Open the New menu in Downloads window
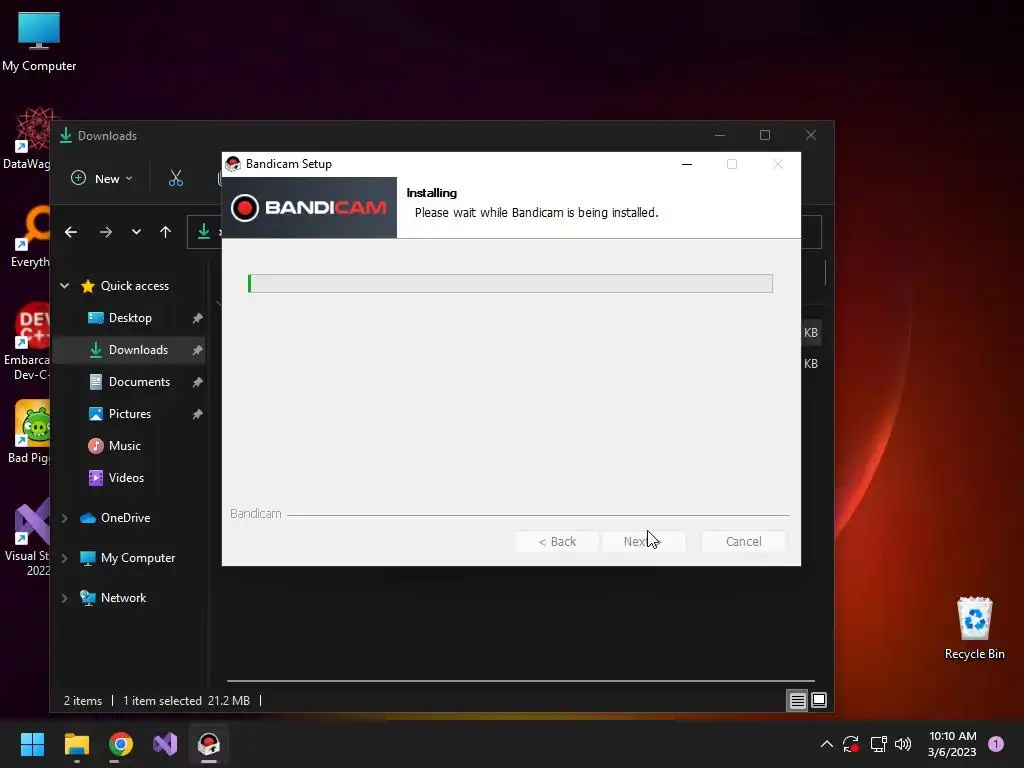Viewport: 1024px width, 768px height. click(102, 178)
